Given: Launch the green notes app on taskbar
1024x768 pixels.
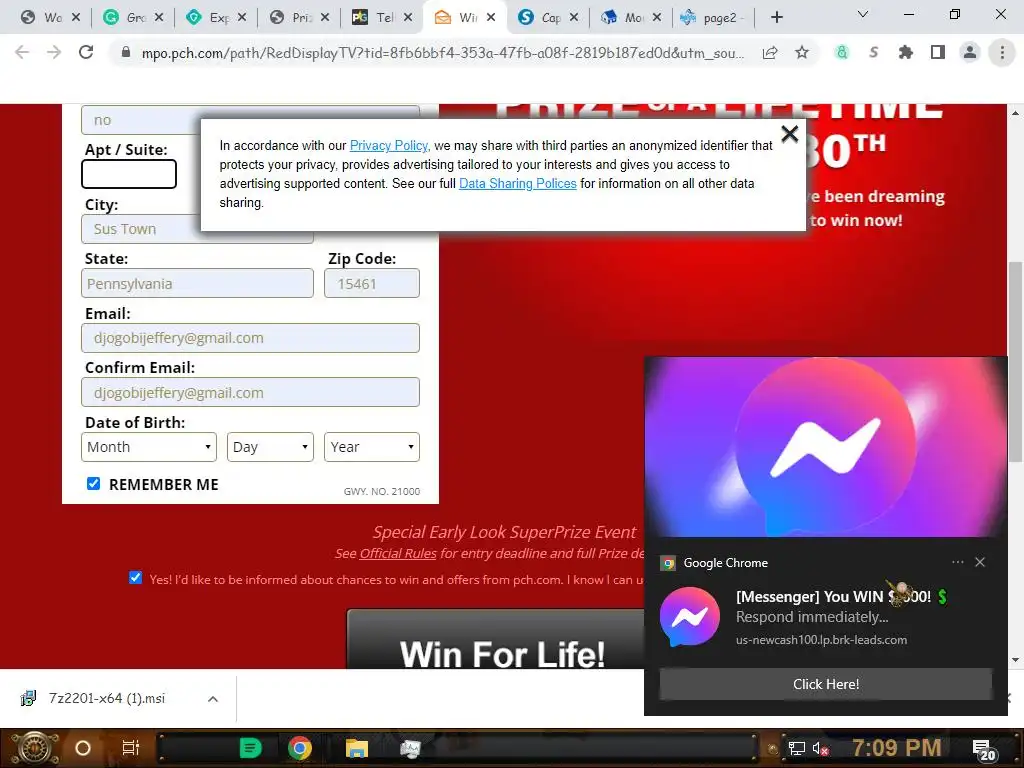Looking at the screenshot, I should pyautogui.click(x=250, y=748).
